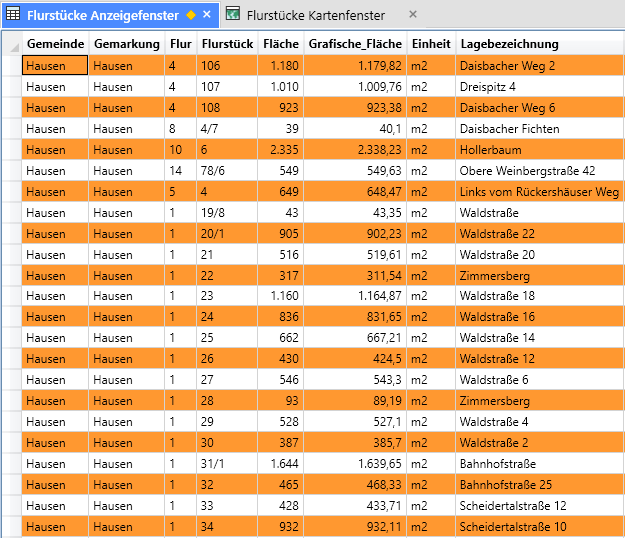Screen dimensions: 625x538
Task: Sort table by Flurstück column header
Action: 226,44
